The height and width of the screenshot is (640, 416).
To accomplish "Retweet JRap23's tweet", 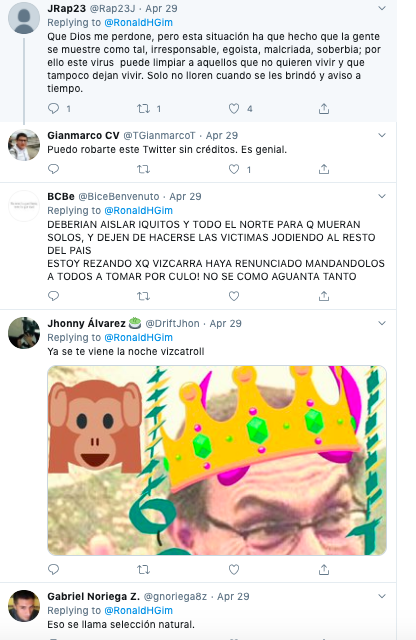I will 143,108.
